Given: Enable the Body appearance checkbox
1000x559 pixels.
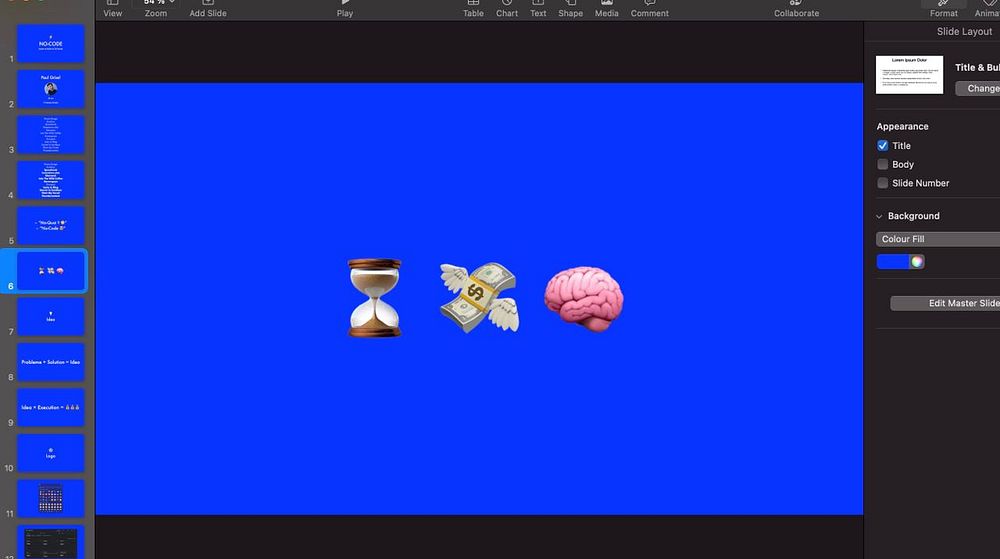Looking at the screenshot, I should [883, 164].
